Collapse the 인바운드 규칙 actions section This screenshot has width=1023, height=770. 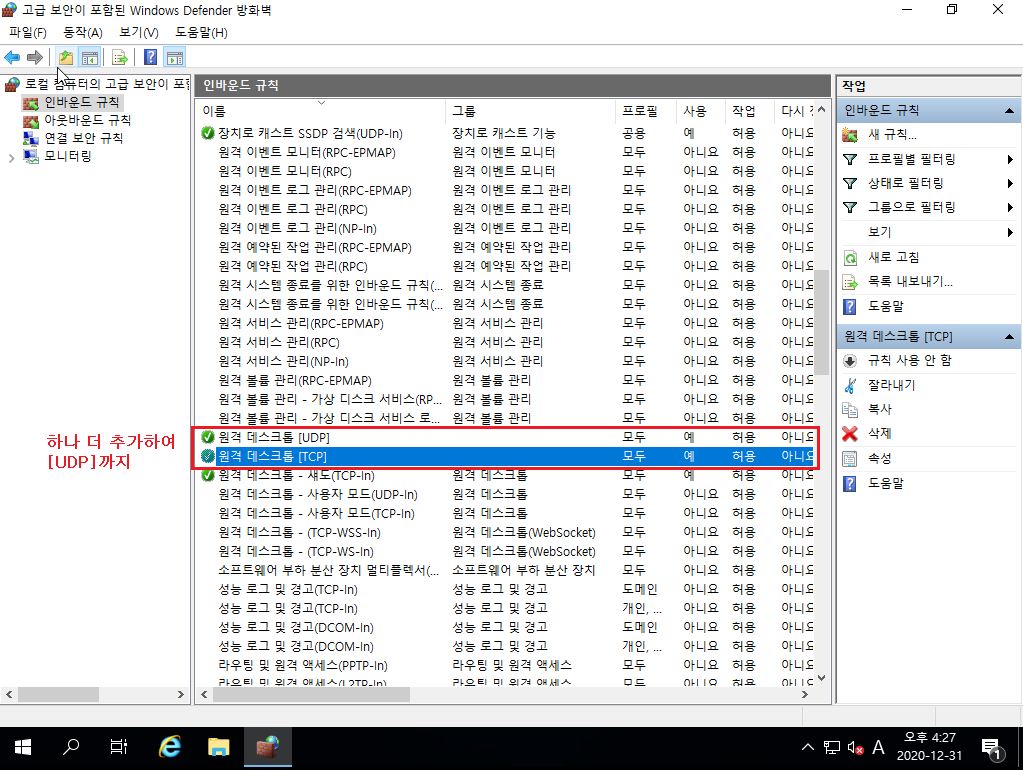[1009, 111]
